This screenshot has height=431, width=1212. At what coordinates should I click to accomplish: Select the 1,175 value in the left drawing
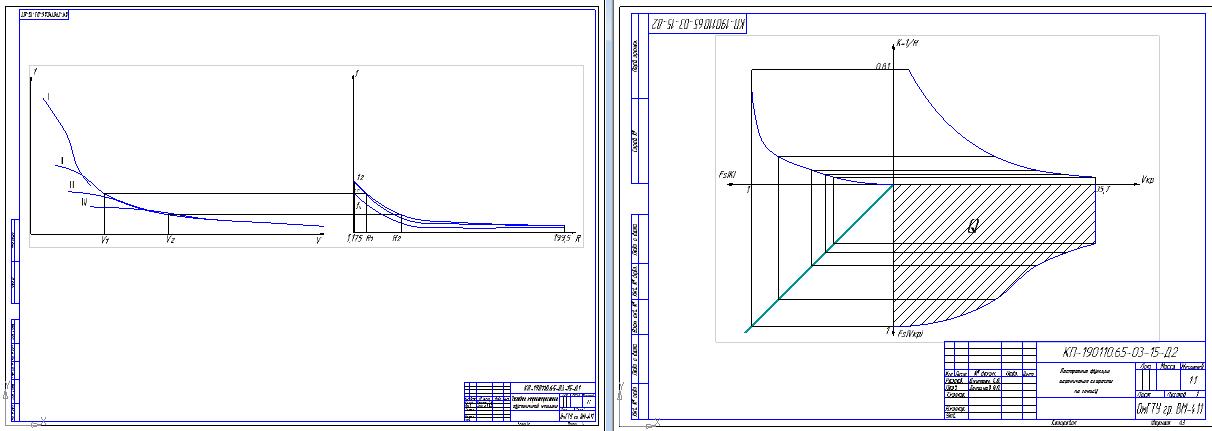coord(353,239)
